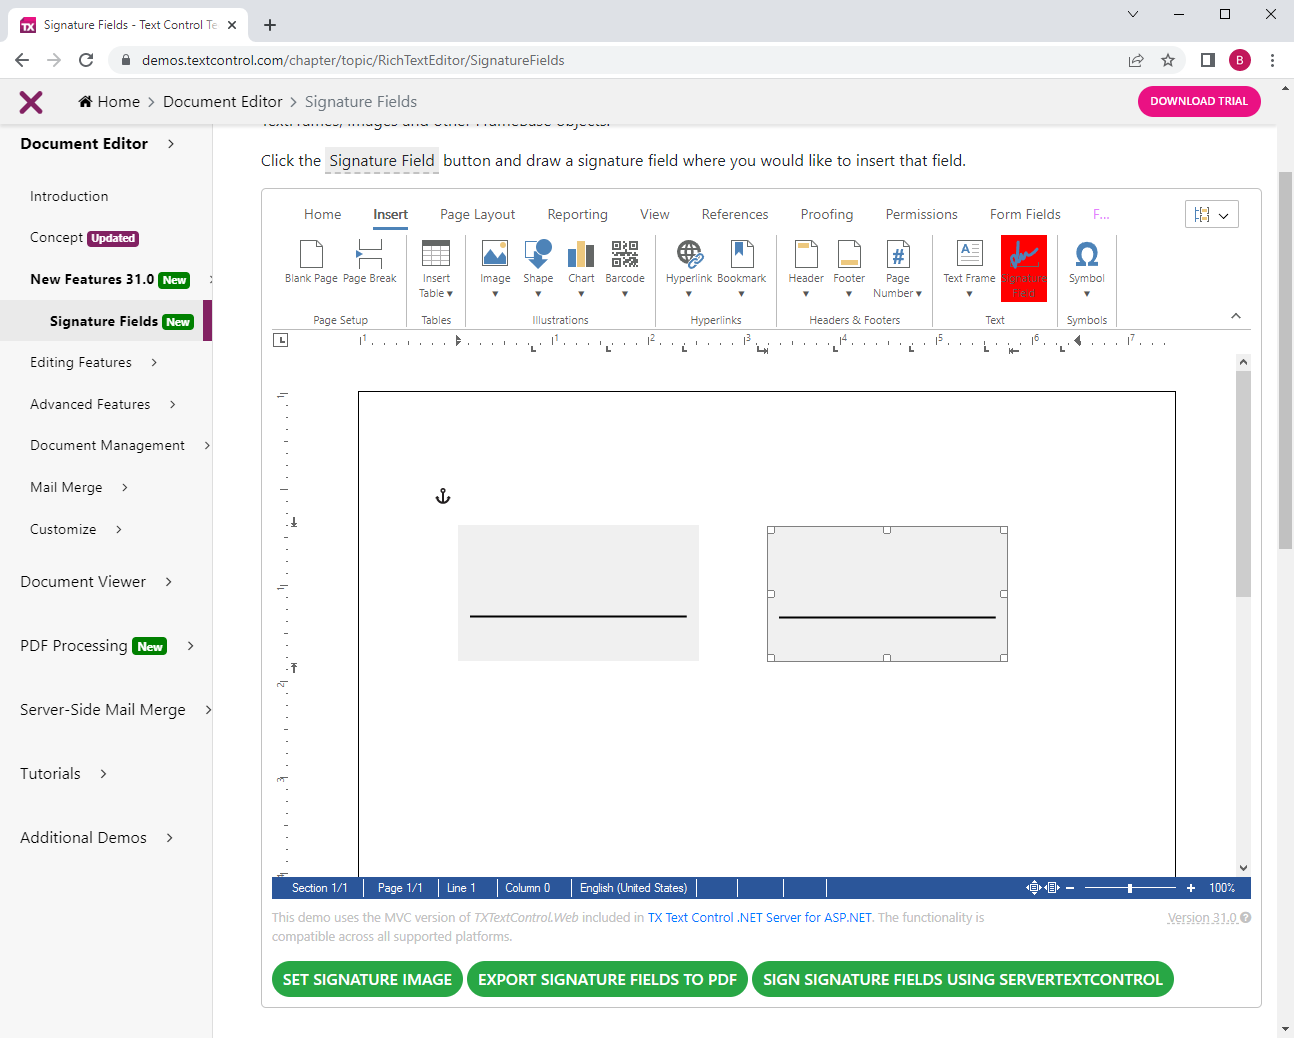Click the fit page status bar icon
The height and width of the screenshot is (1038, 1294).
point(1033,888)
